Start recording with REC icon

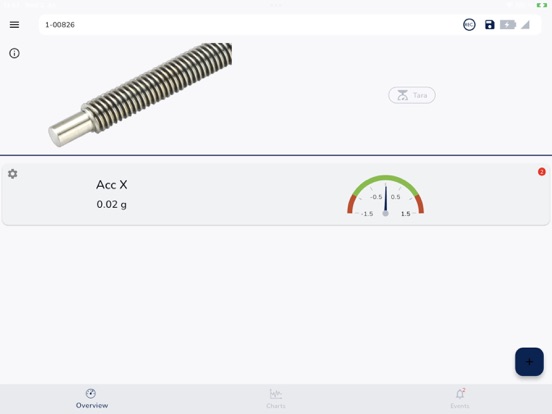[469, 25]
